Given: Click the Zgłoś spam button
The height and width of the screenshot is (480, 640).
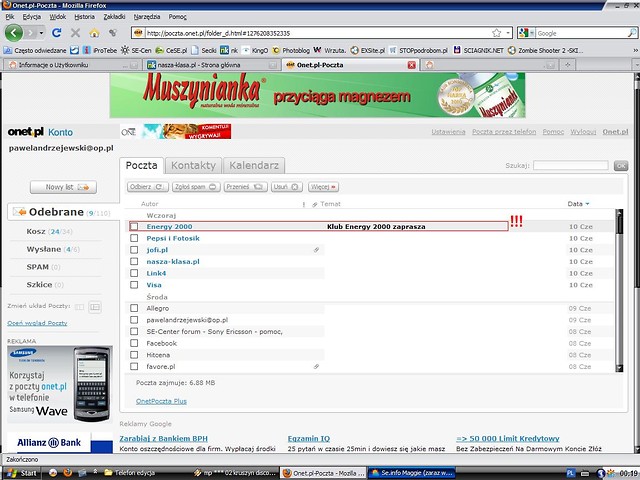Looking at the screenshot, I should point(196,187).
